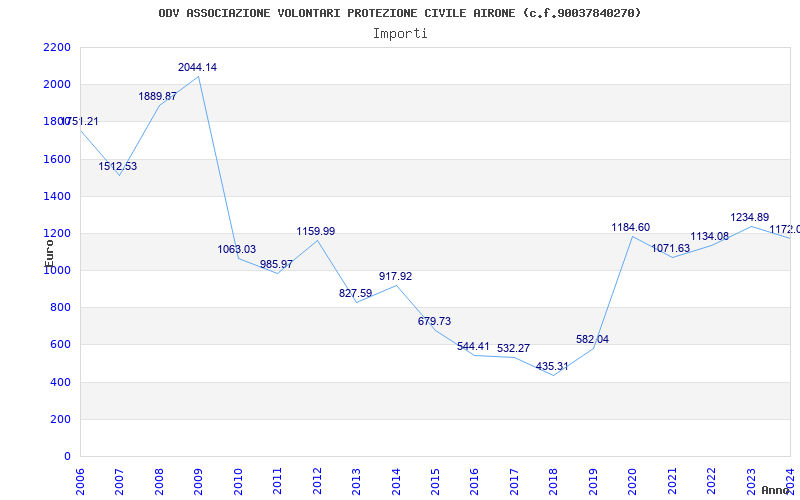Click the 2008 x-axis year label
The width and height of the screenshot is (800, 500).
[x=159, y=482]
